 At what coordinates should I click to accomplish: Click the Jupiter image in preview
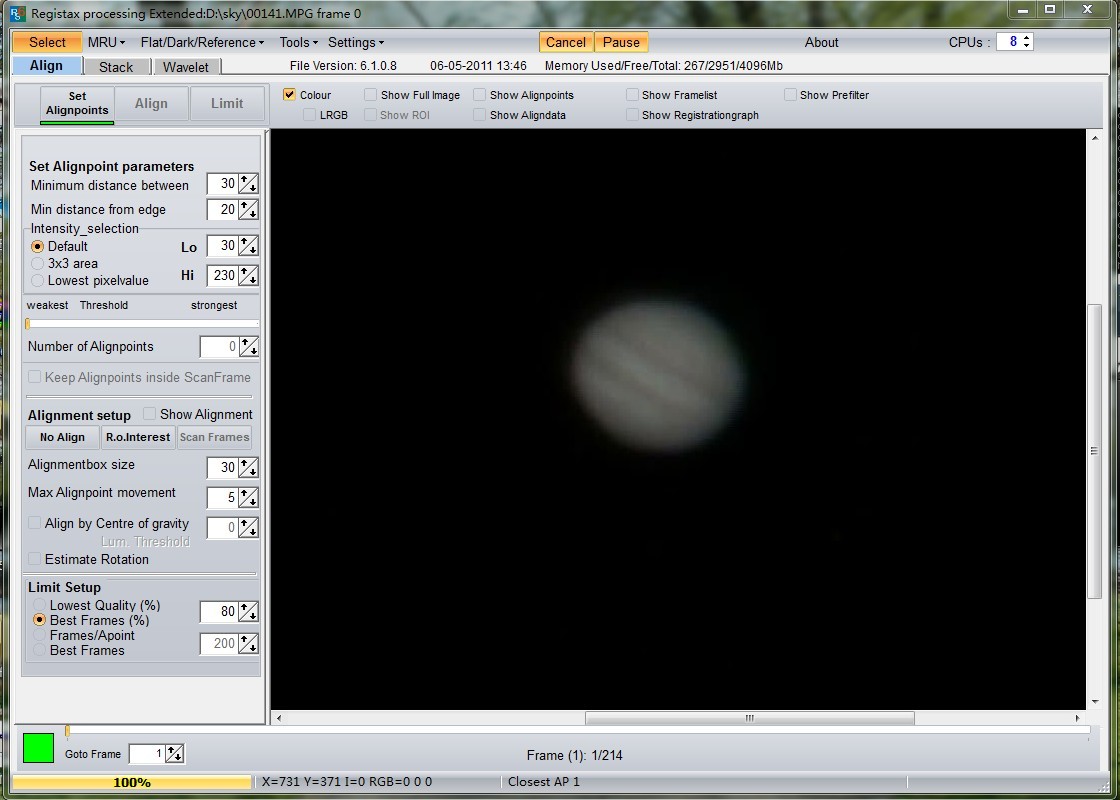[658, 376]
